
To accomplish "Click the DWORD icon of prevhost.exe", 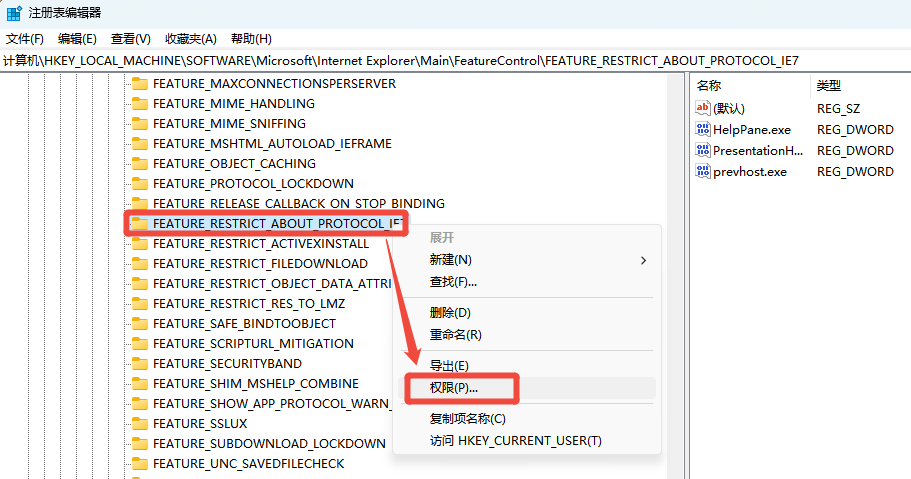I will coord(702,171).
